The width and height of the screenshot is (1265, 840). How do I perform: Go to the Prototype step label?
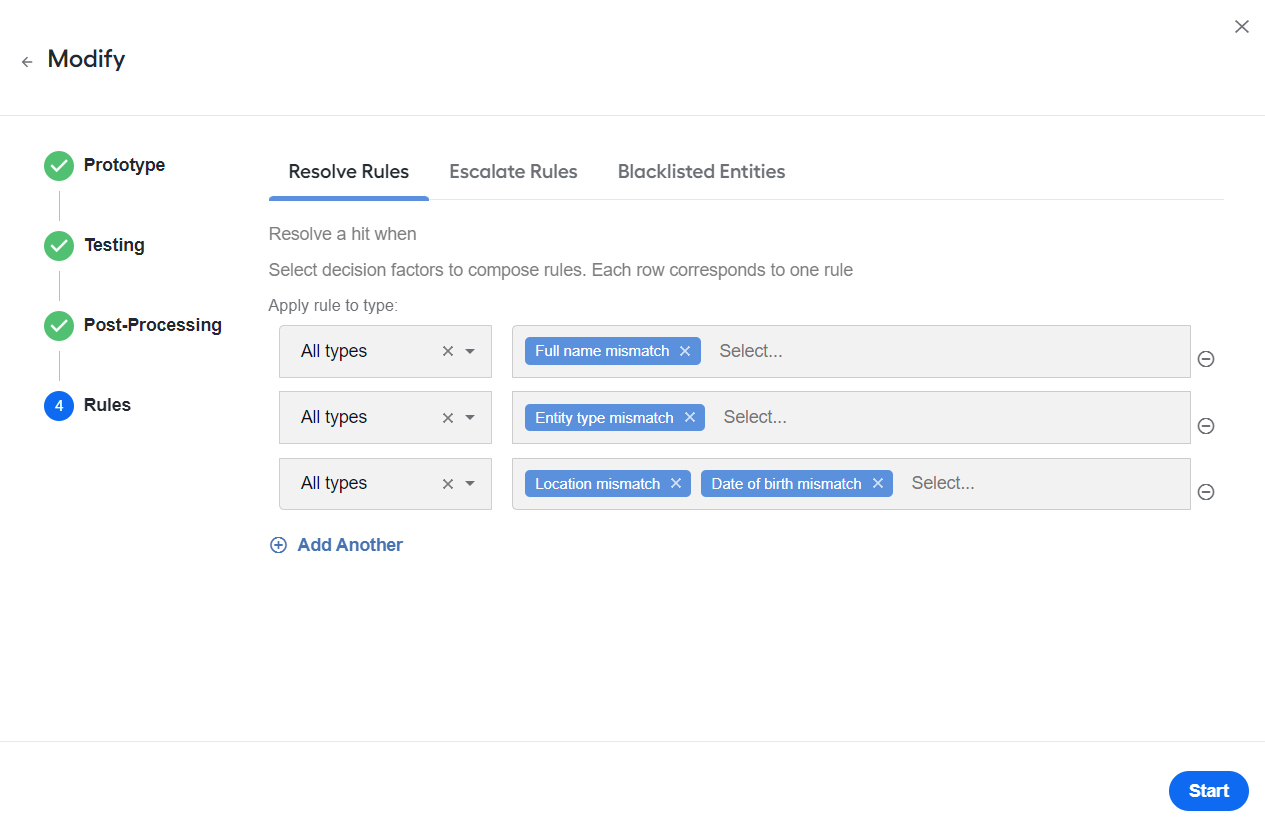pos(125,165)
